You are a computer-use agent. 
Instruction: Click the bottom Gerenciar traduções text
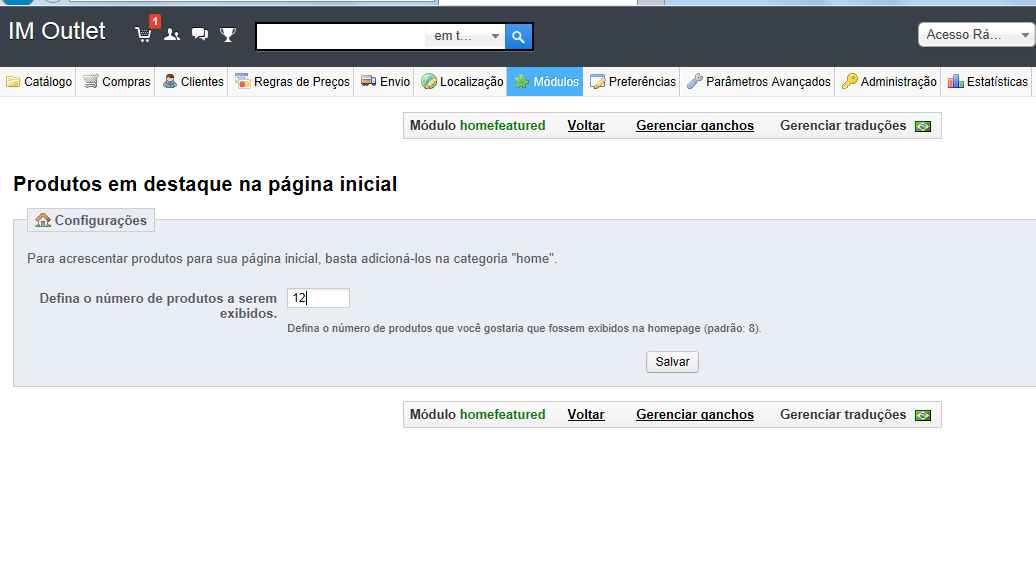point(843,414)
